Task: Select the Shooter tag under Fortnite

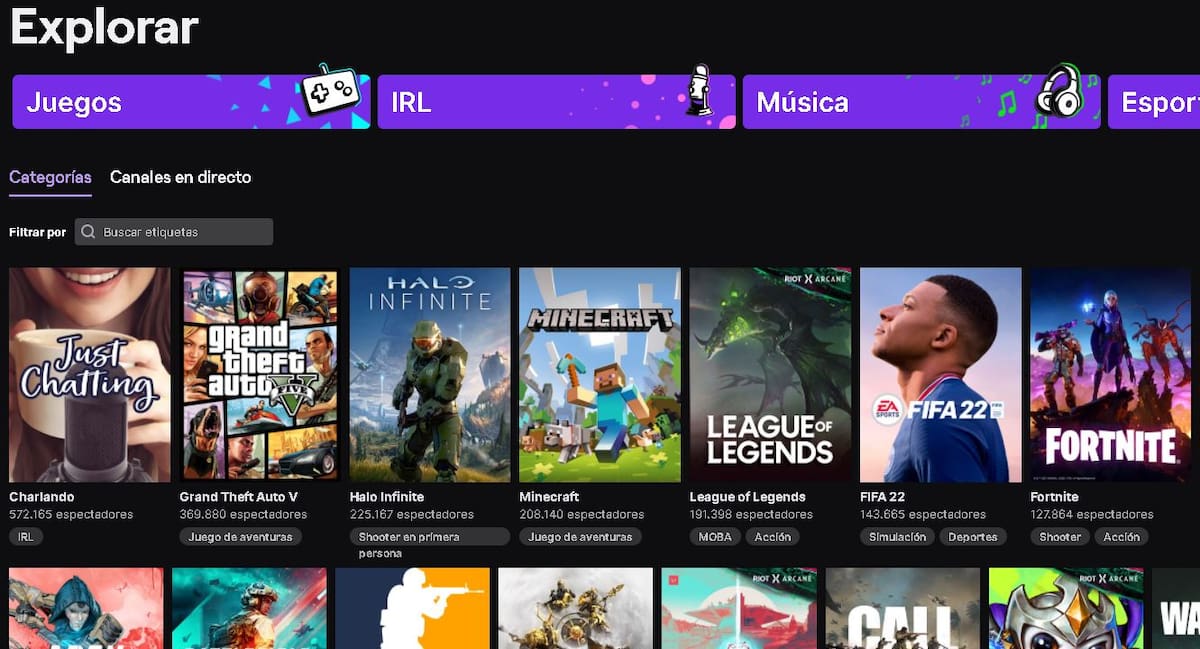Action: coord(1060,537)
